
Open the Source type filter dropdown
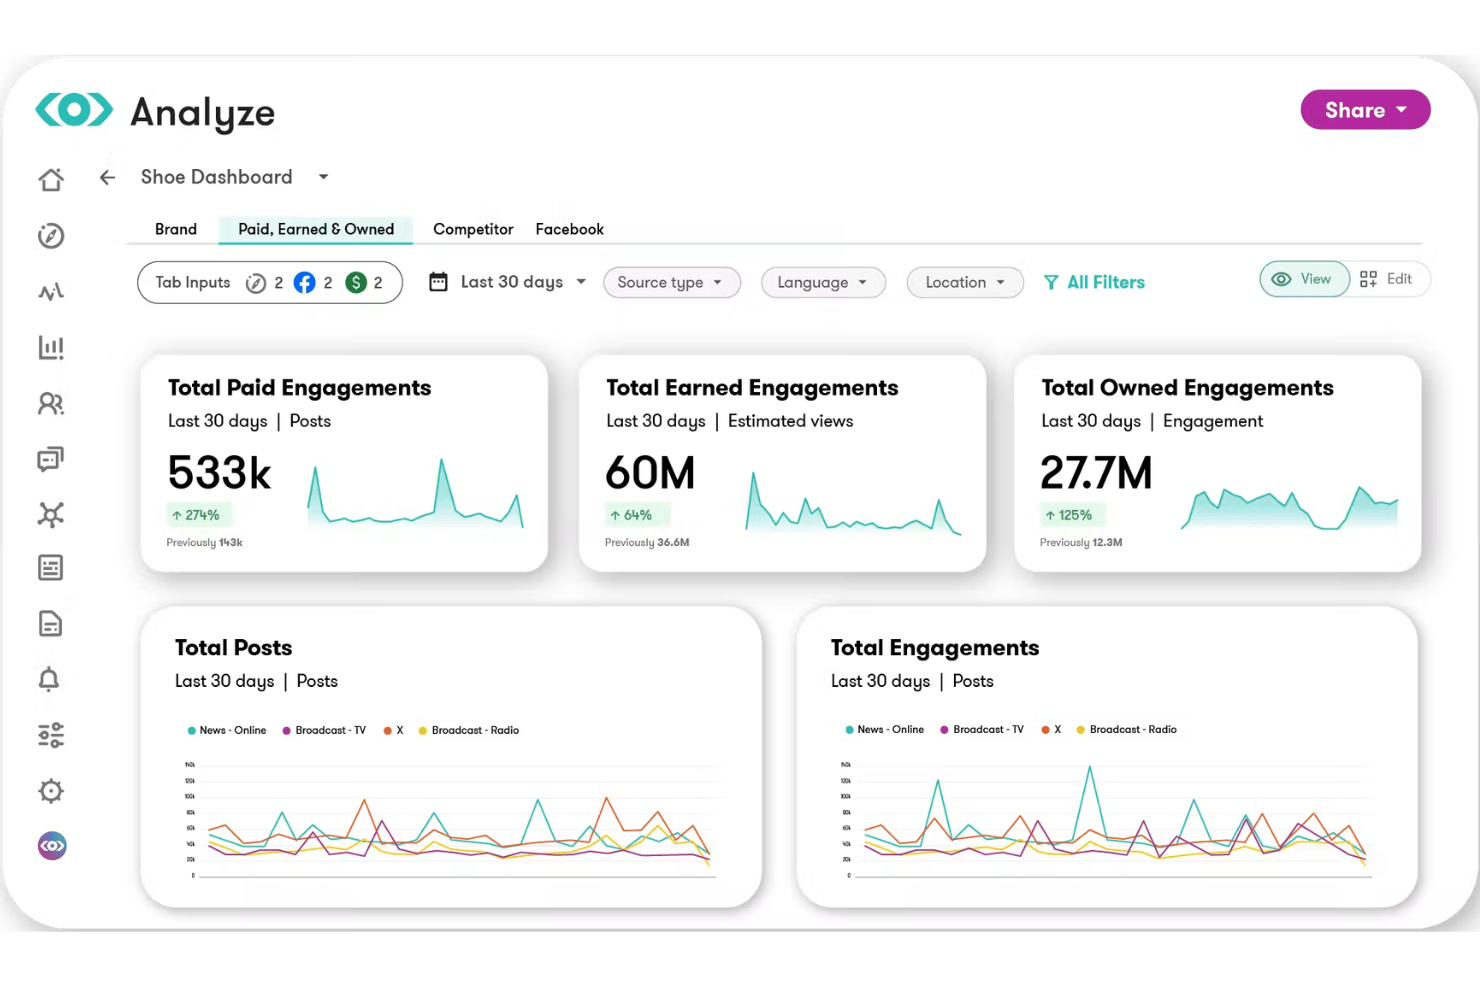(x=672, y=283)
